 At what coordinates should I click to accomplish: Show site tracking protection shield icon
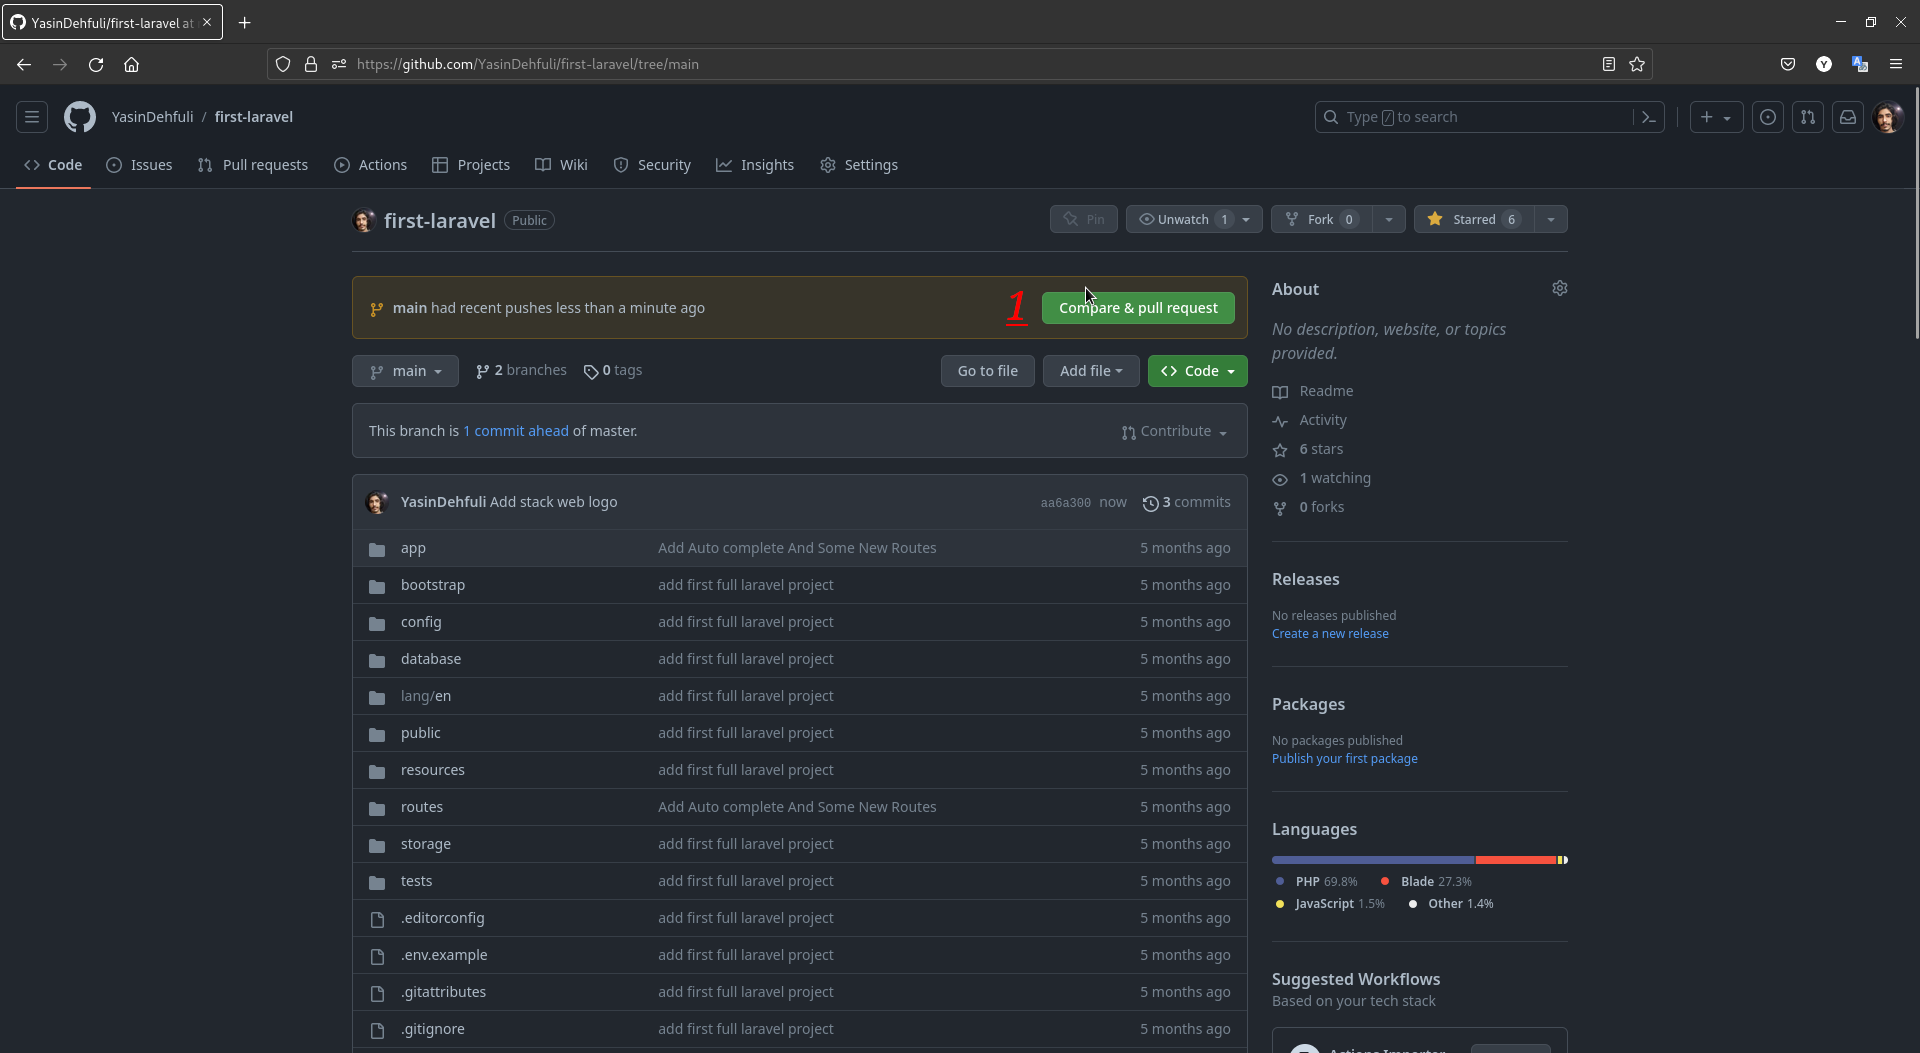click(283, 64)
